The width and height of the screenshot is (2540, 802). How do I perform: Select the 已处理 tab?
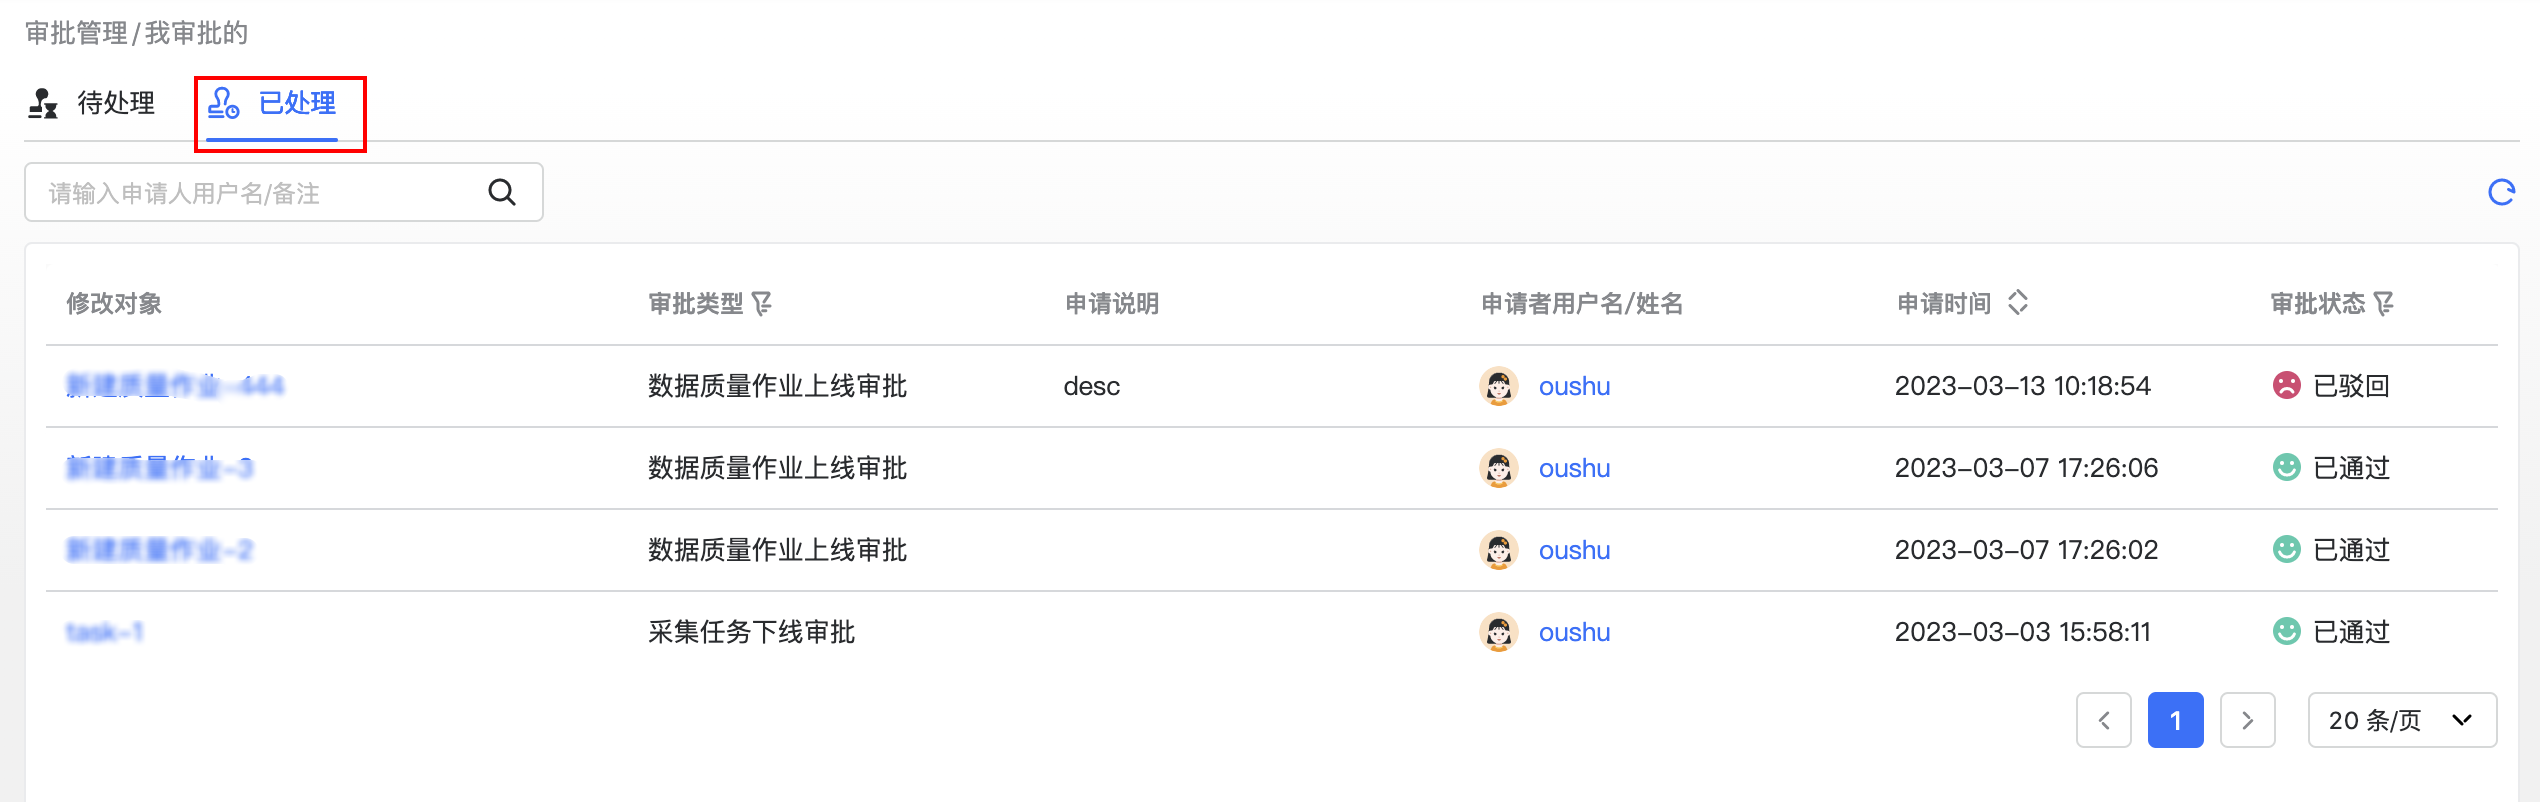coord(273,103)
